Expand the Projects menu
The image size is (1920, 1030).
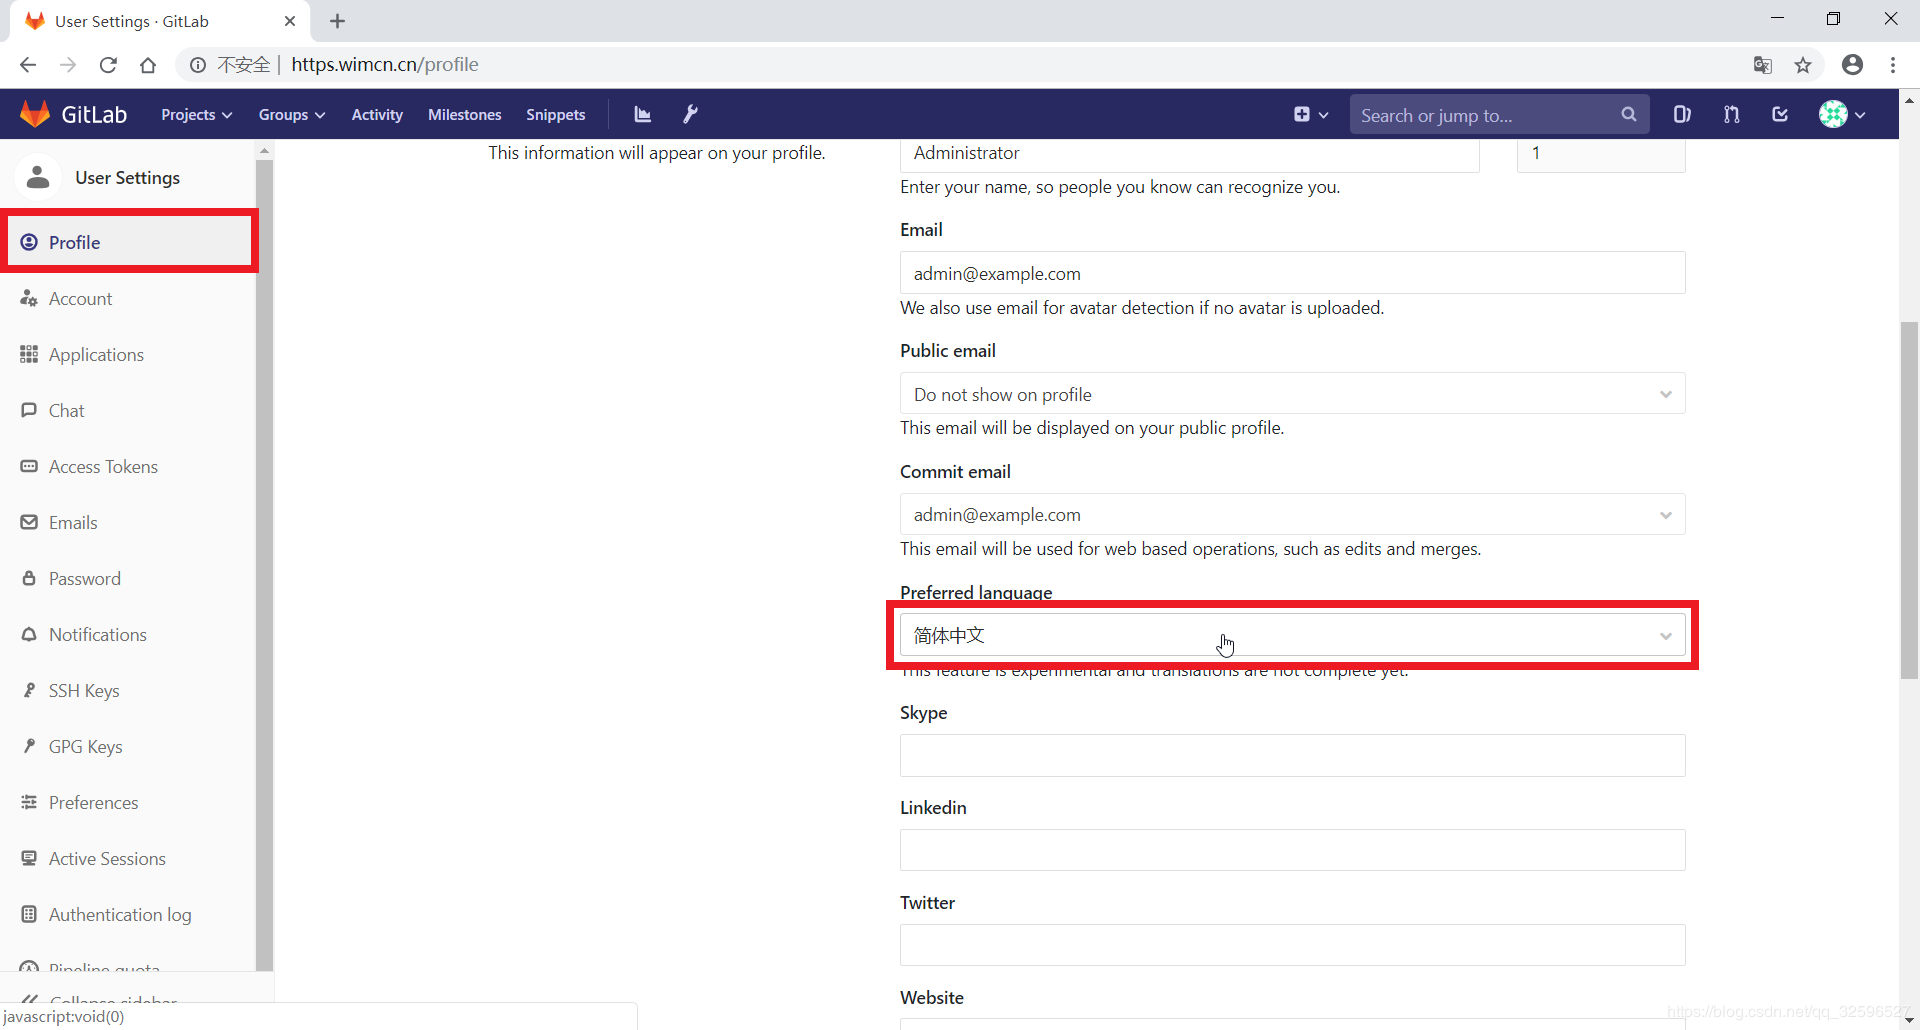coord(196,115)
